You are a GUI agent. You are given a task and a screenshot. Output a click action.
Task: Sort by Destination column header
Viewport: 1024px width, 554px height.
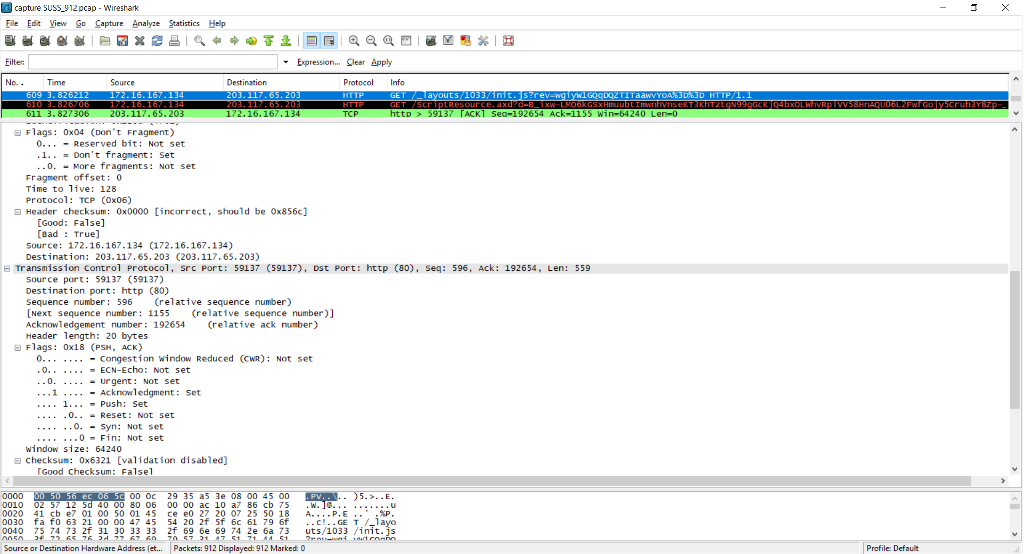[x=281, y=82]
